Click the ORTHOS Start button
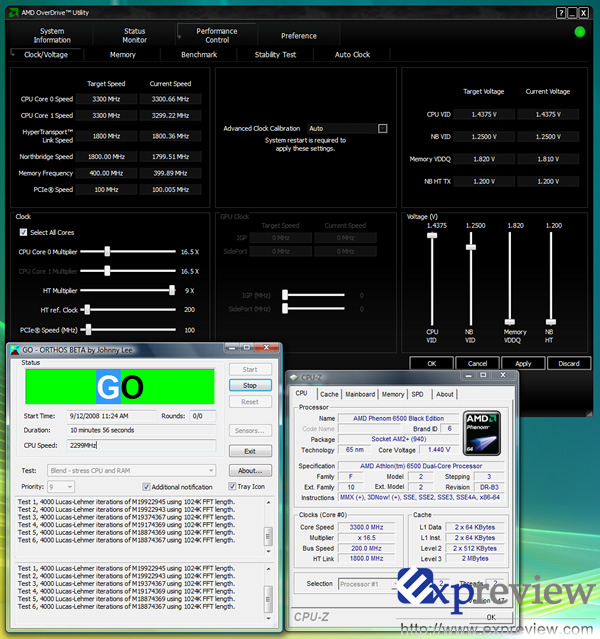 pyautogui.click(x=250, y=370)
